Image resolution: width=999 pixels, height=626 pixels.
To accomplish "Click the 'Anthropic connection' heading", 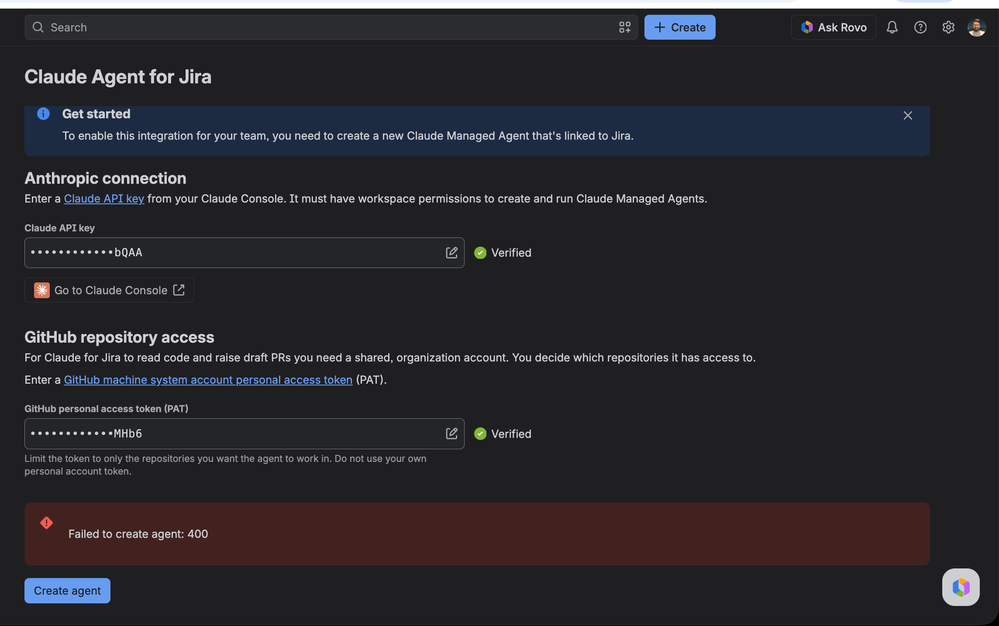I will click(105, 178).
